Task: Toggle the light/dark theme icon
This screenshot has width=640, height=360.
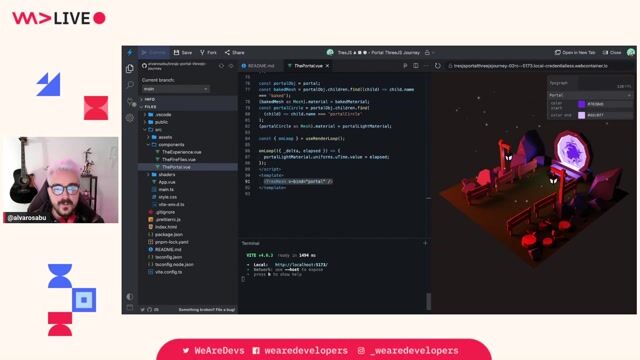Action: coord(130,296)
